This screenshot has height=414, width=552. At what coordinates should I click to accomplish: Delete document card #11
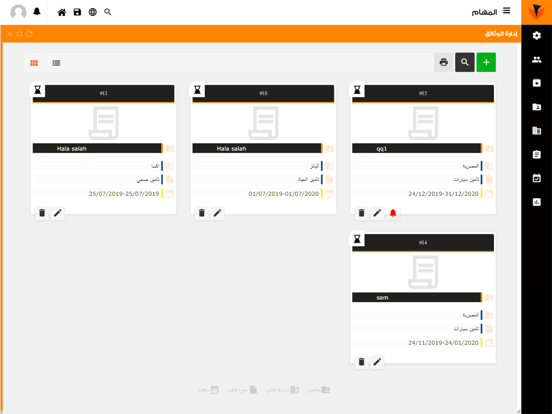tap(42, 213)
